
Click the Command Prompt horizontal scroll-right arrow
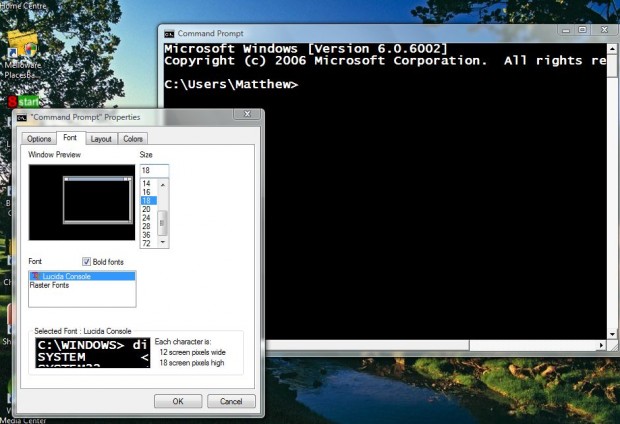[601, 345]
